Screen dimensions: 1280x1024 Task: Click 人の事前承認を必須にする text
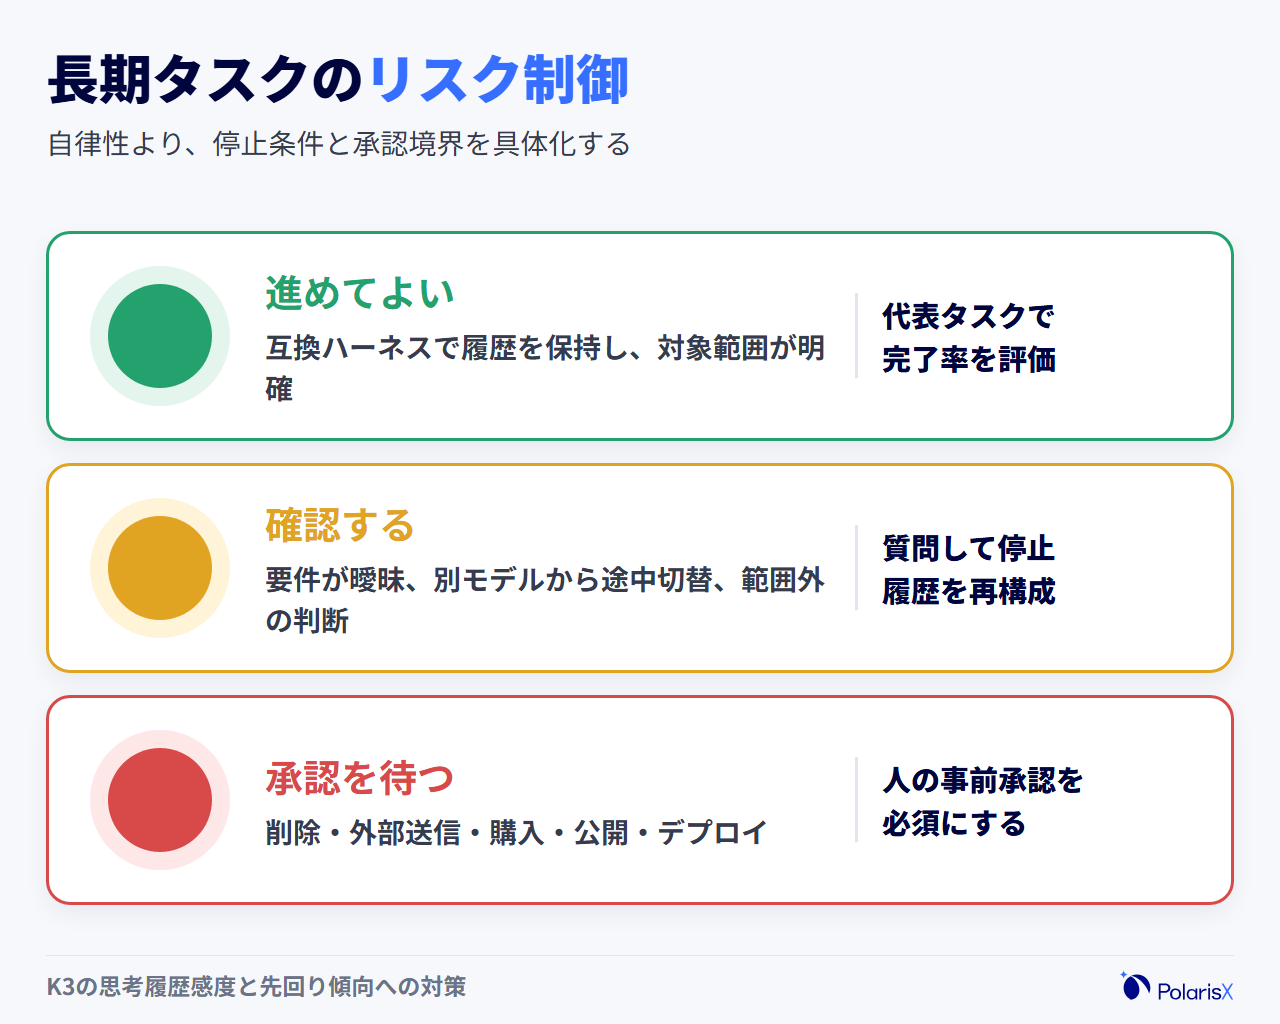[x=983, y=801]
